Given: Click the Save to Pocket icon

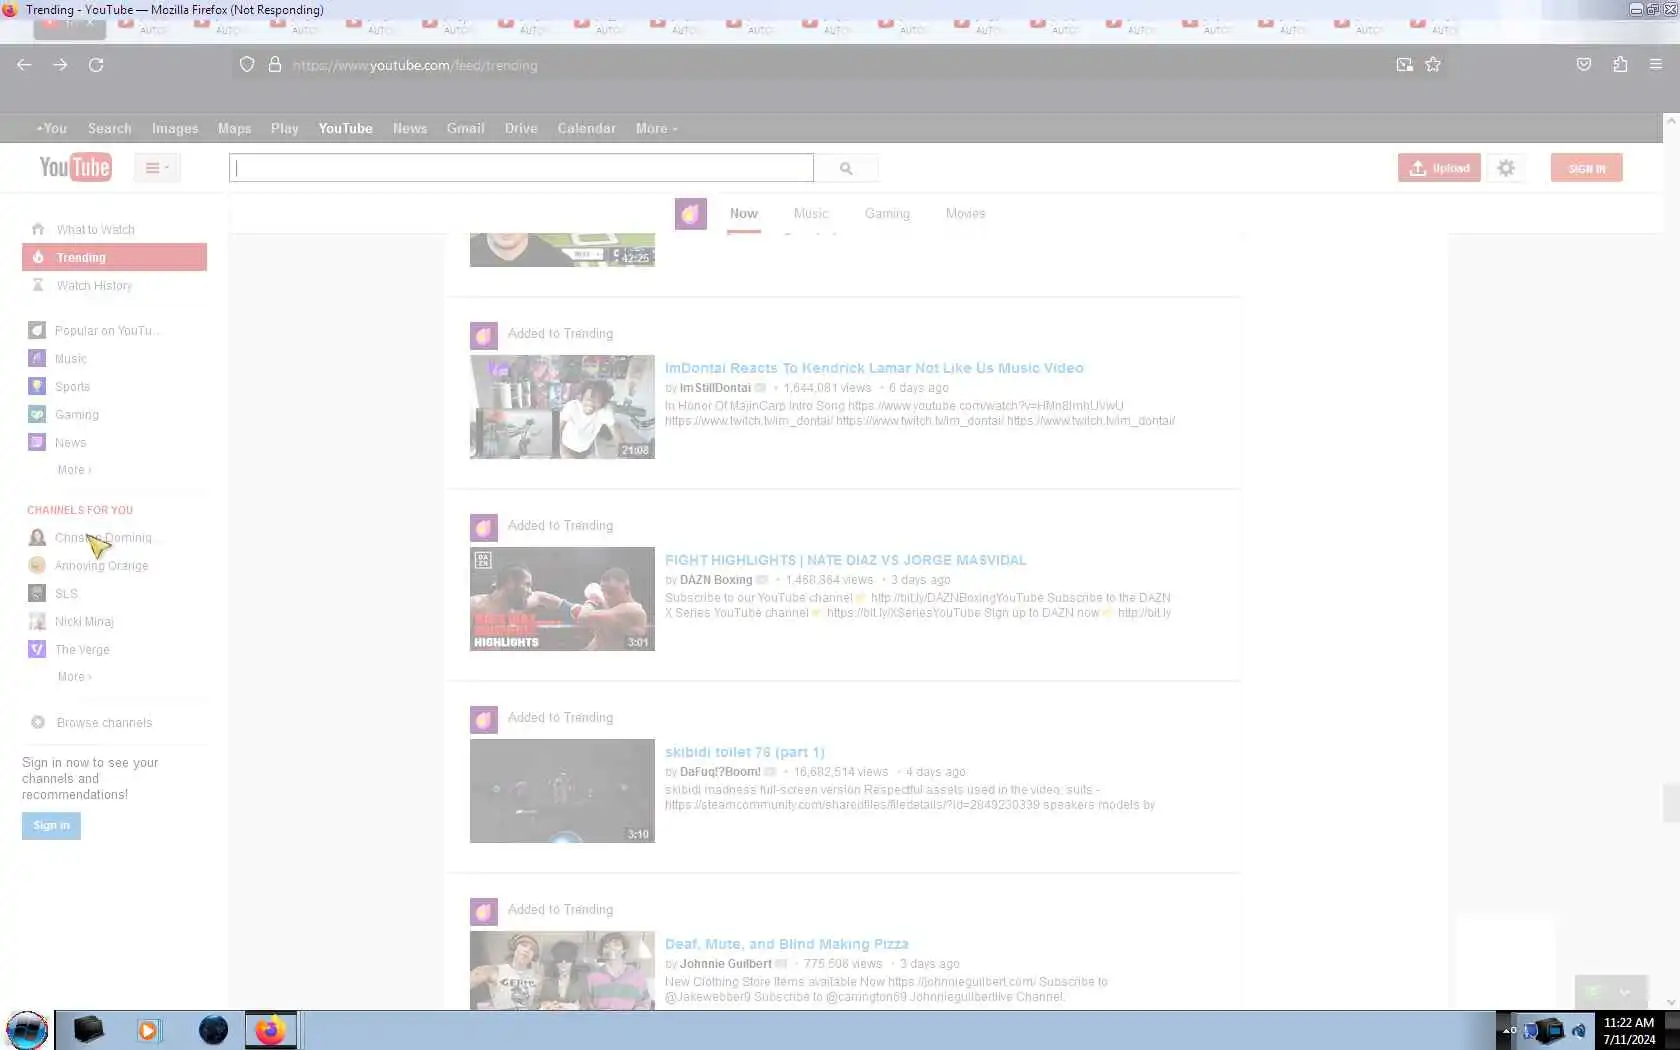Looking at the screenshot, I should [1584, 65].
